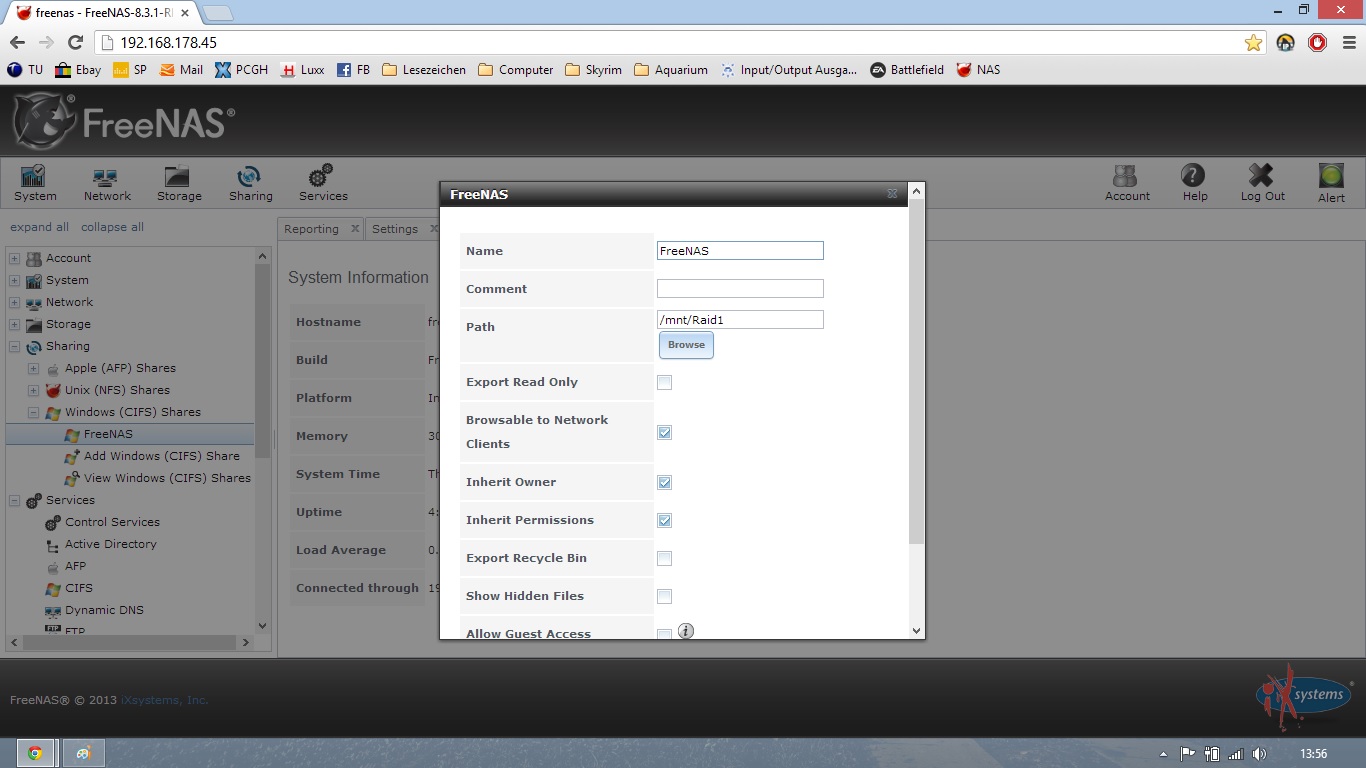Switch to the Reporting tab

pyautogui.click(x=311, y=229)
